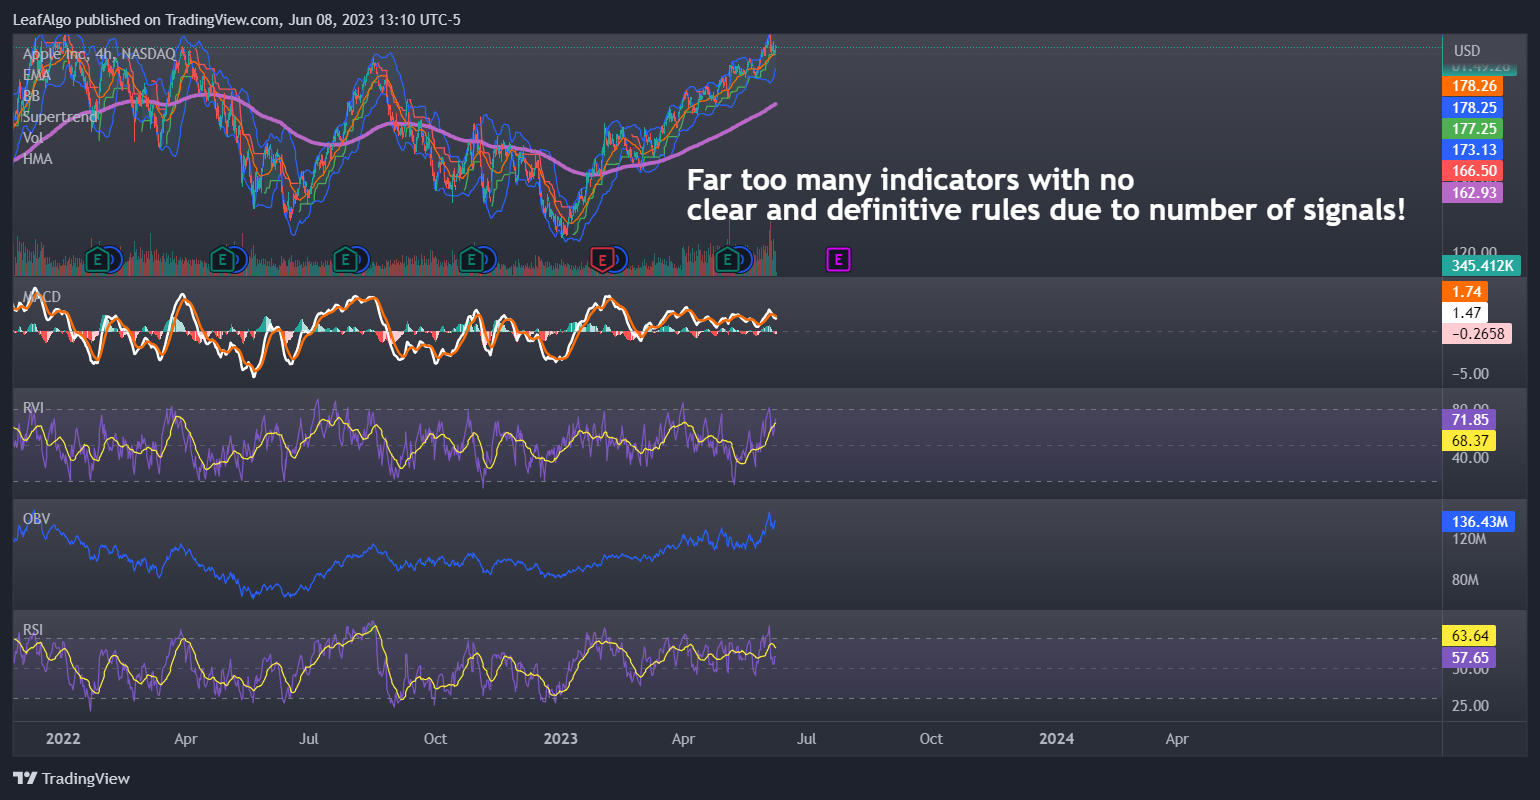Select the Apple Inc, 4h, NASDAQ title
This screenshot has height=800, width=1540.
[99, 53]
